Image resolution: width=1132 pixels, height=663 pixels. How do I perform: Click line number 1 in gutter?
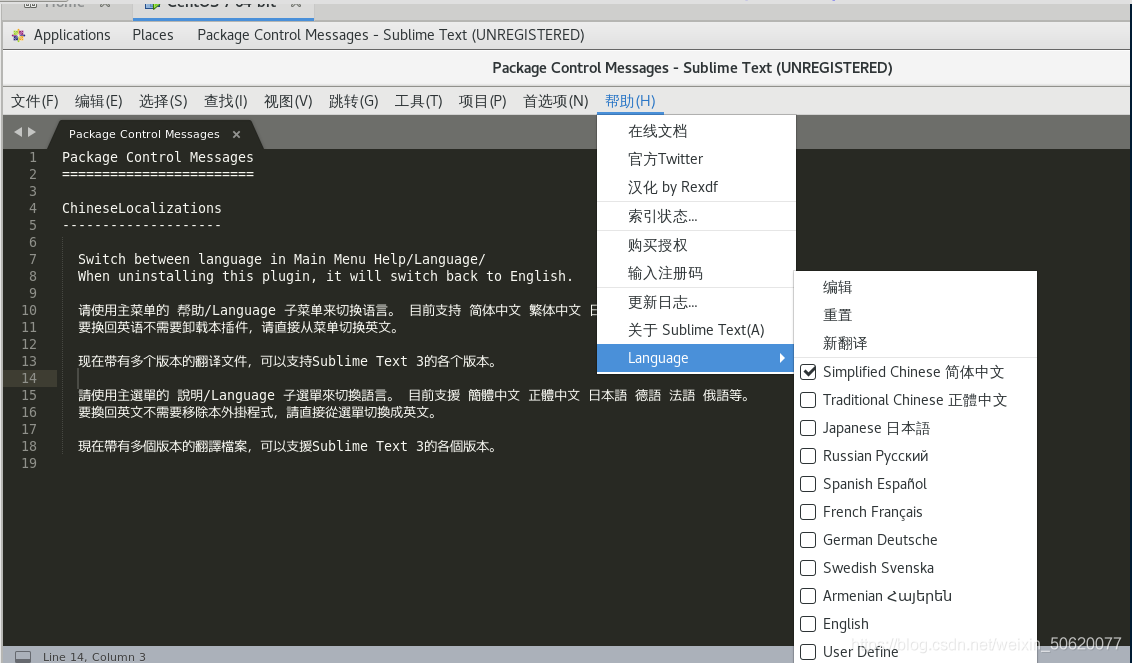(32, 157)
